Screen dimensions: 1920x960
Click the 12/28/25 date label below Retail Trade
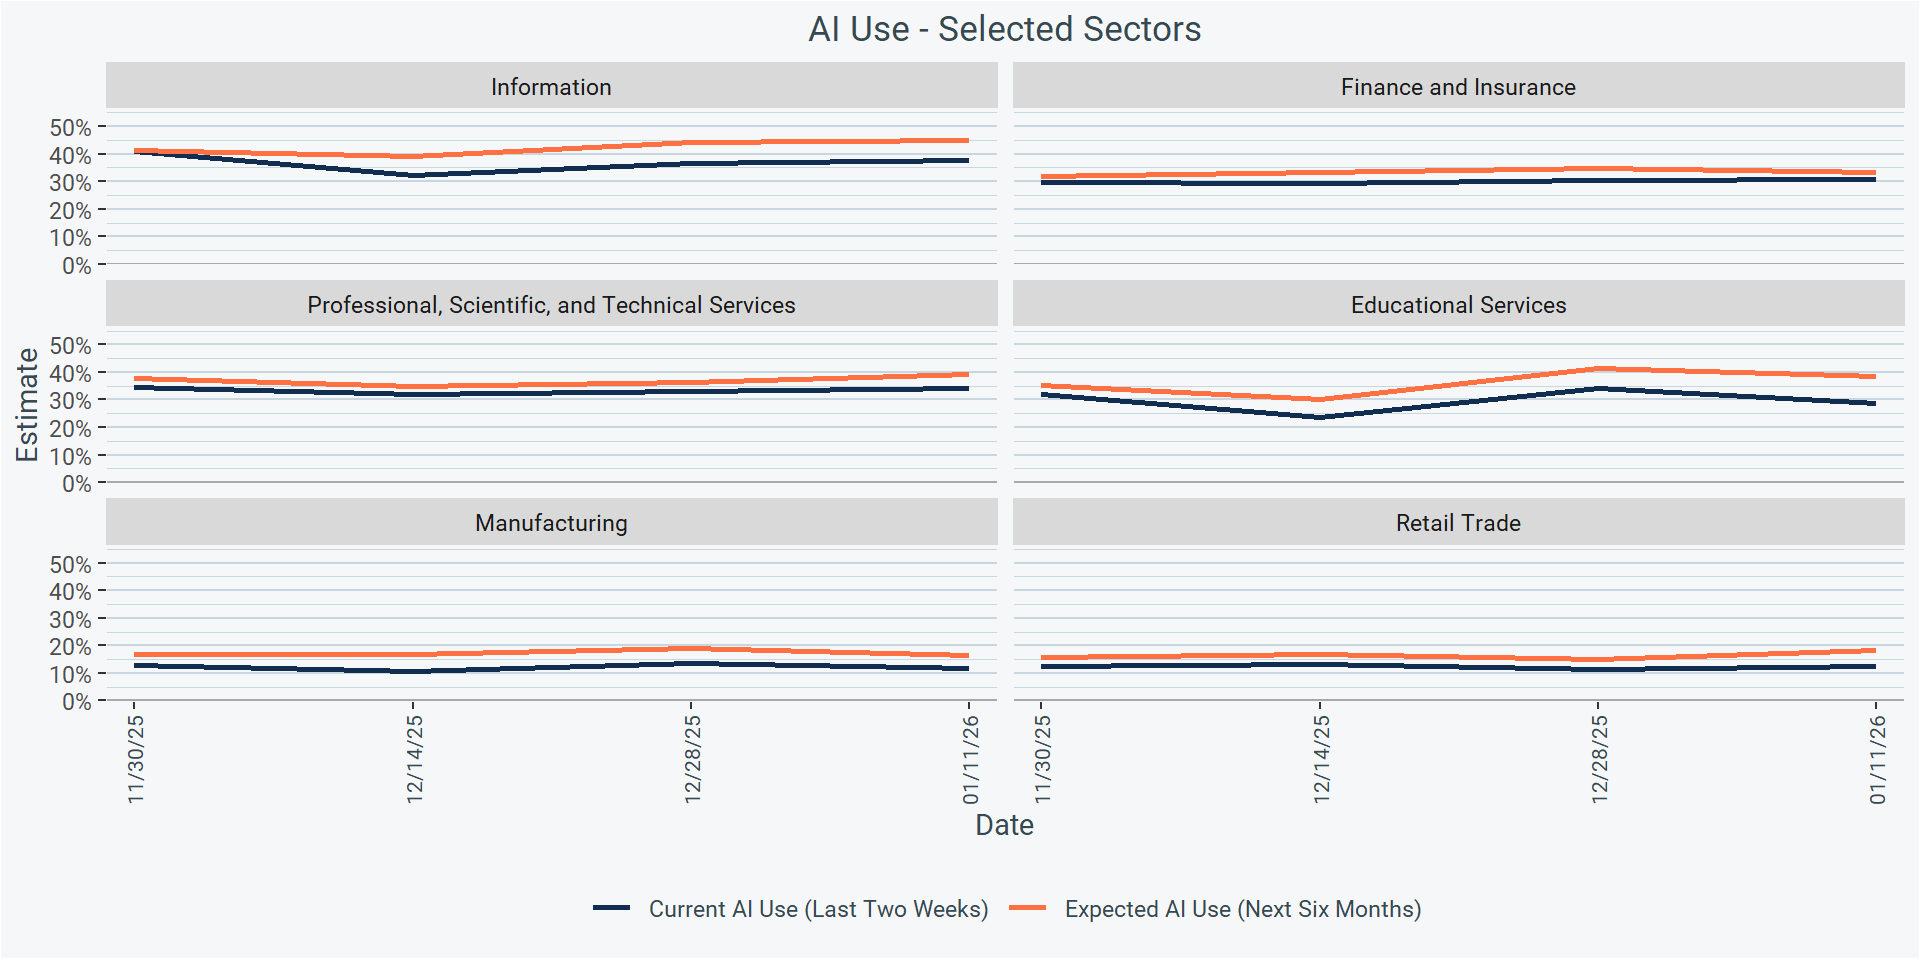point(1599,759)
